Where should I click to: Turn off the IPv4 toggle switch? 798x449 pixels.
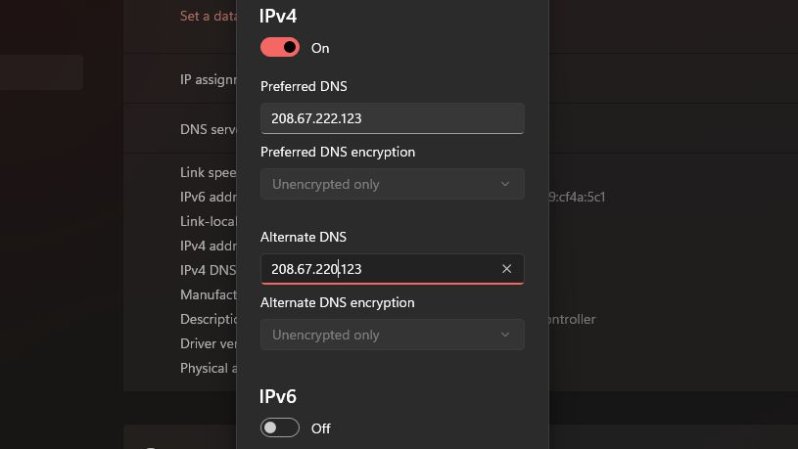(280, 47)
